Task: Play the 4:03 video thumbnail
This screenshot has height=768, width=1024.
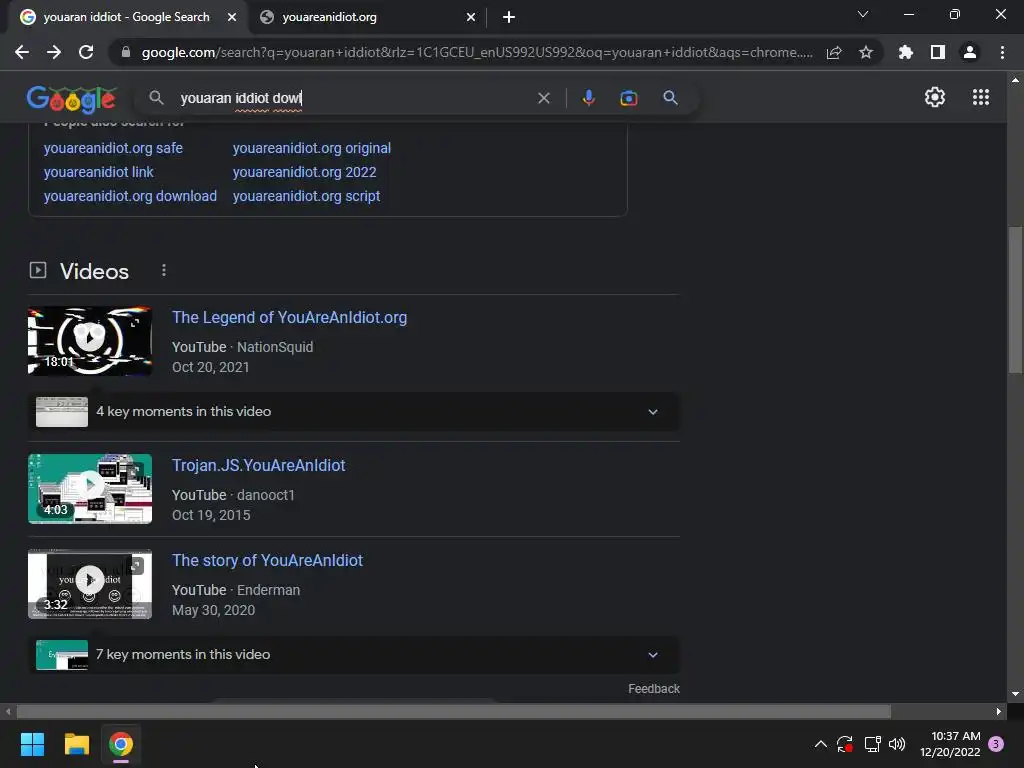Action: pos(89,488)
